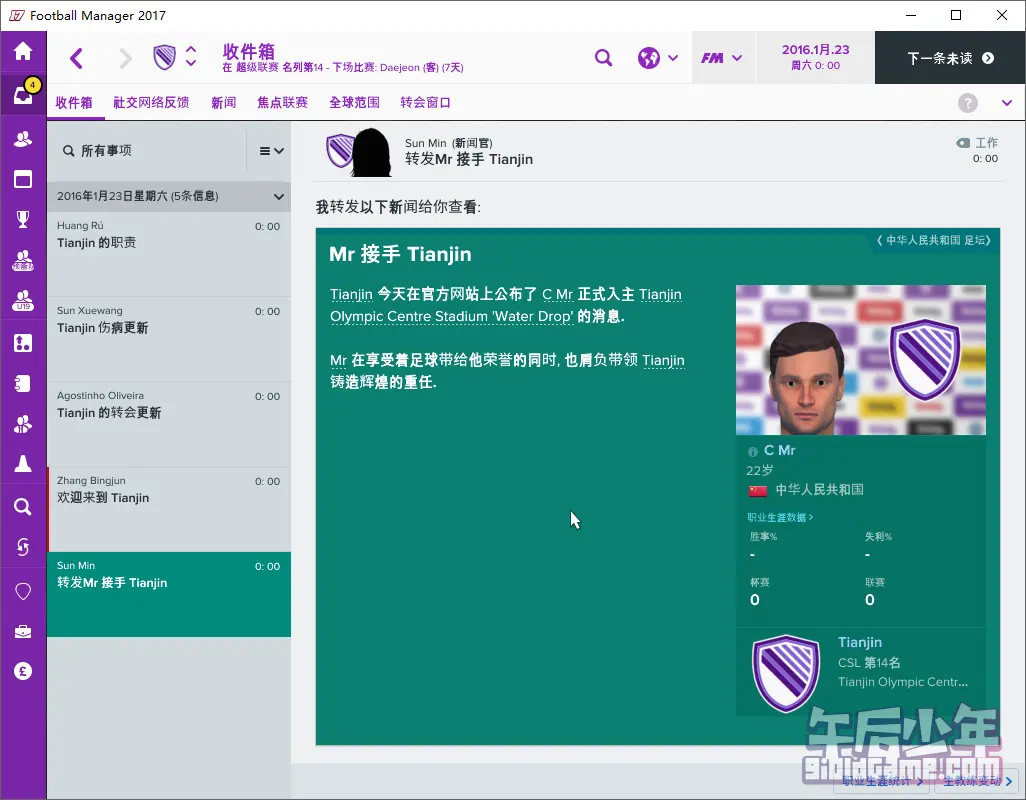
Task: Switch to the 全球范围 tab
Action: tap(354, 103)
